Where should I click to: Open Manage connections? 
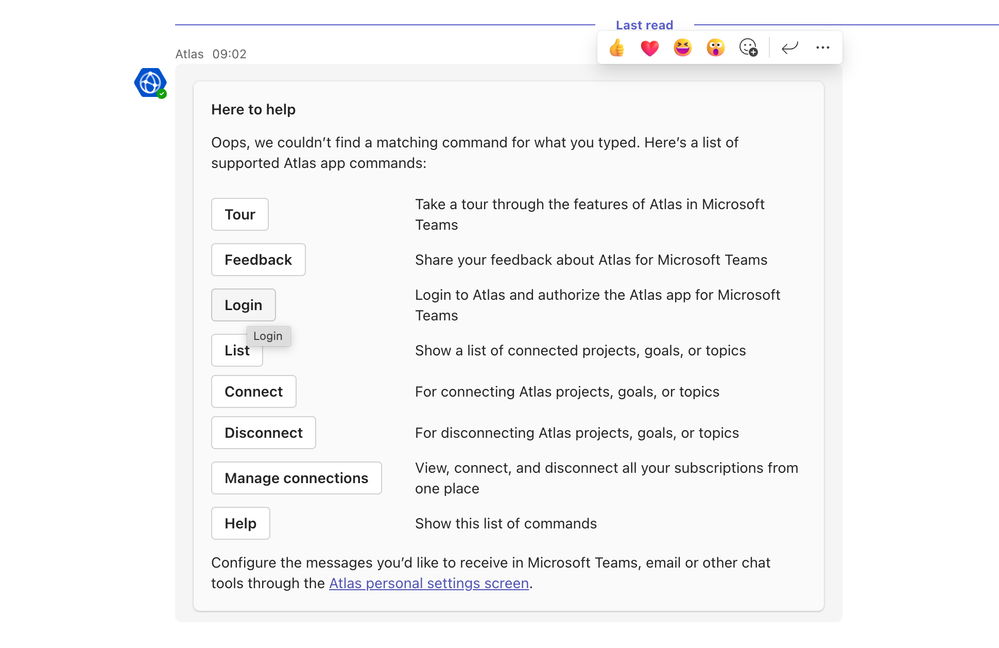click(x=296, y=479)
